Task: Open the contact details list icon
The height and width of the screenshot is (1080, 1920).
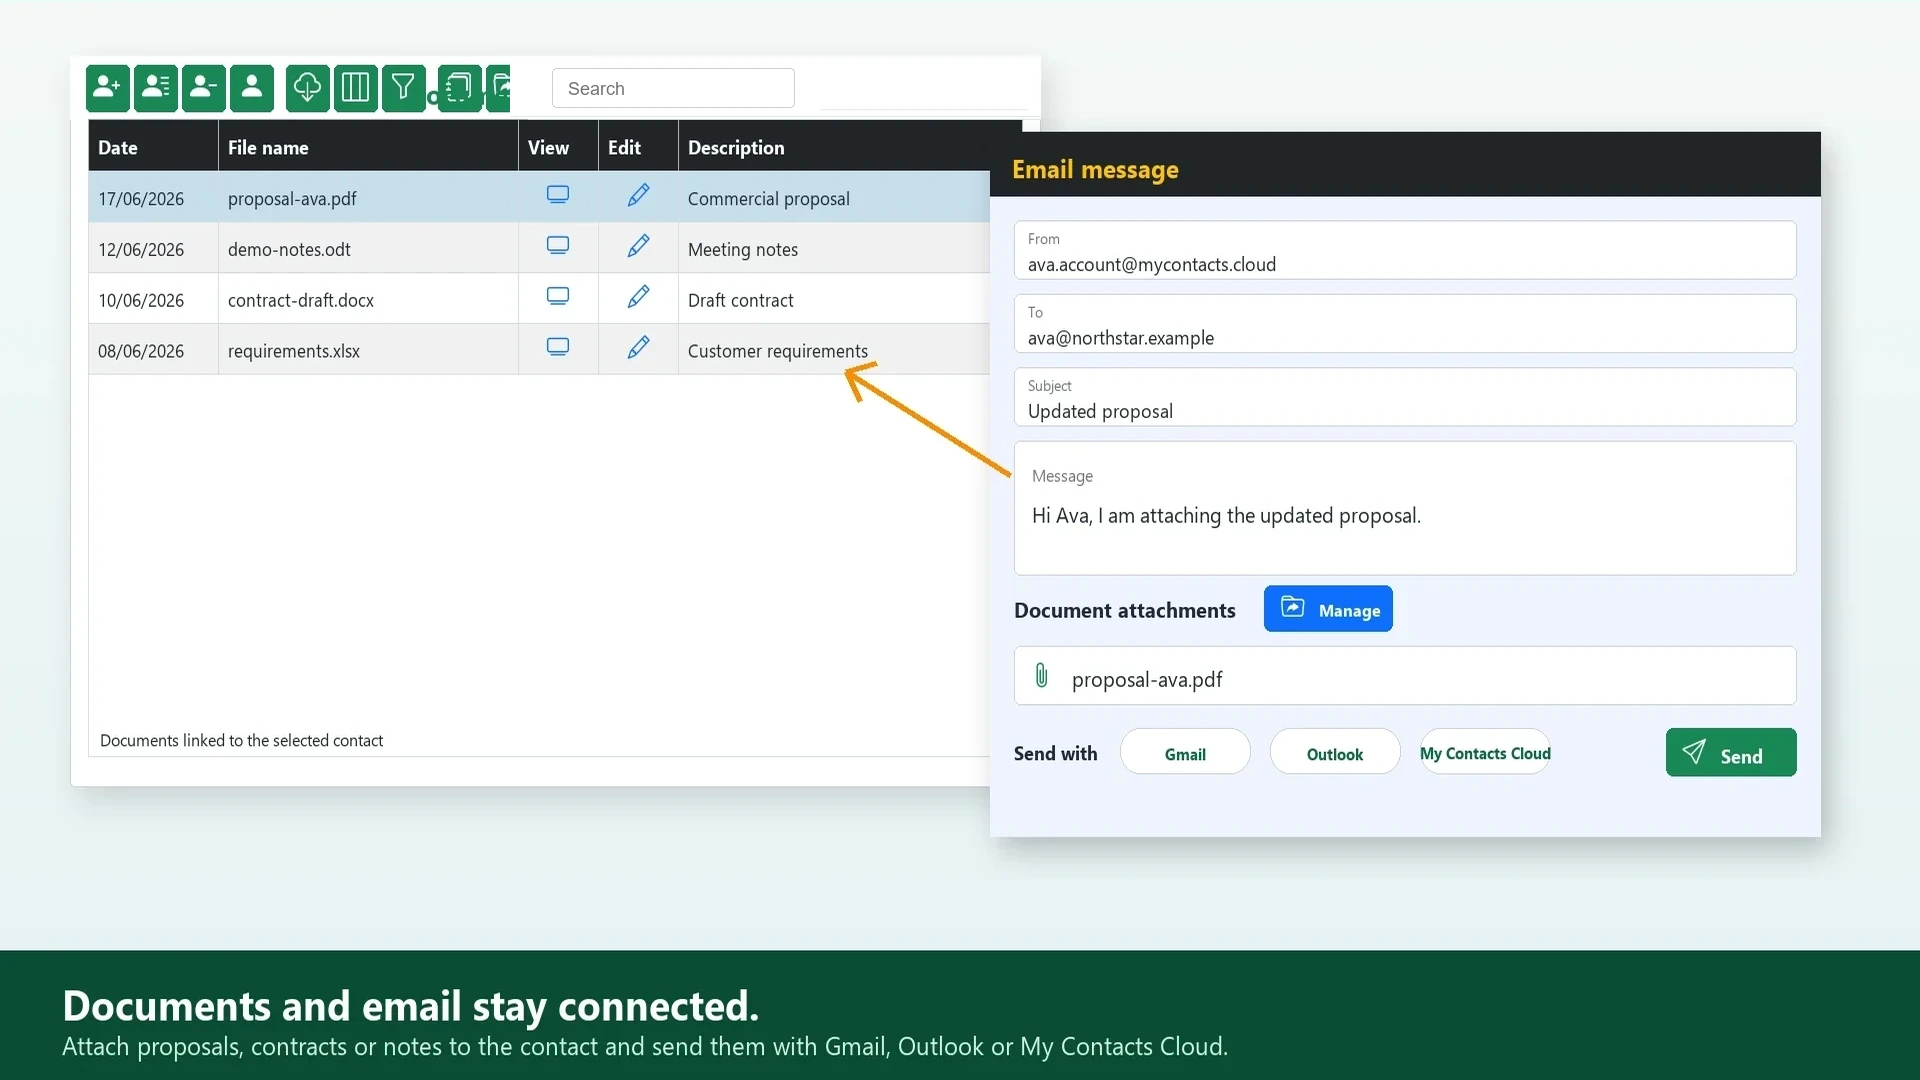Action: [155, 88]
